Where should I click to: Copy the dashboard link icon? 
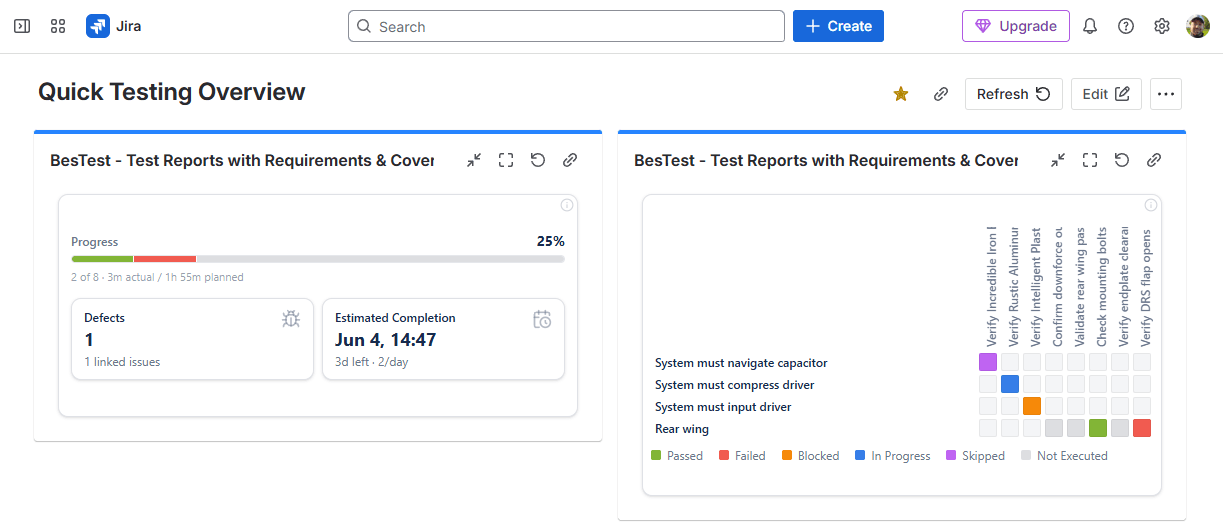coord(941,94)
